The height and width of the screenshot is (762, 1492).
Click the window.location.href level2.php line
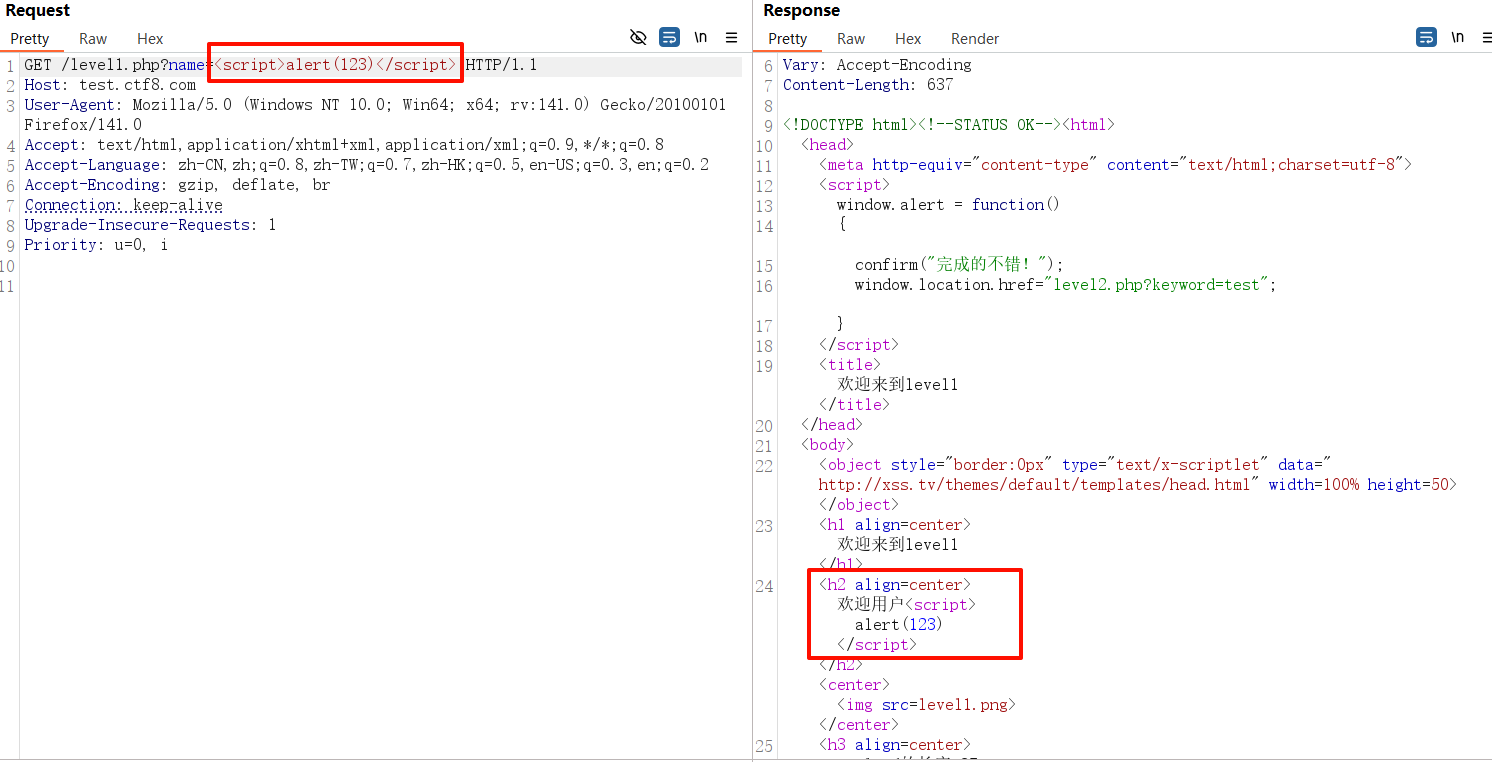[x=1066, y=285]
